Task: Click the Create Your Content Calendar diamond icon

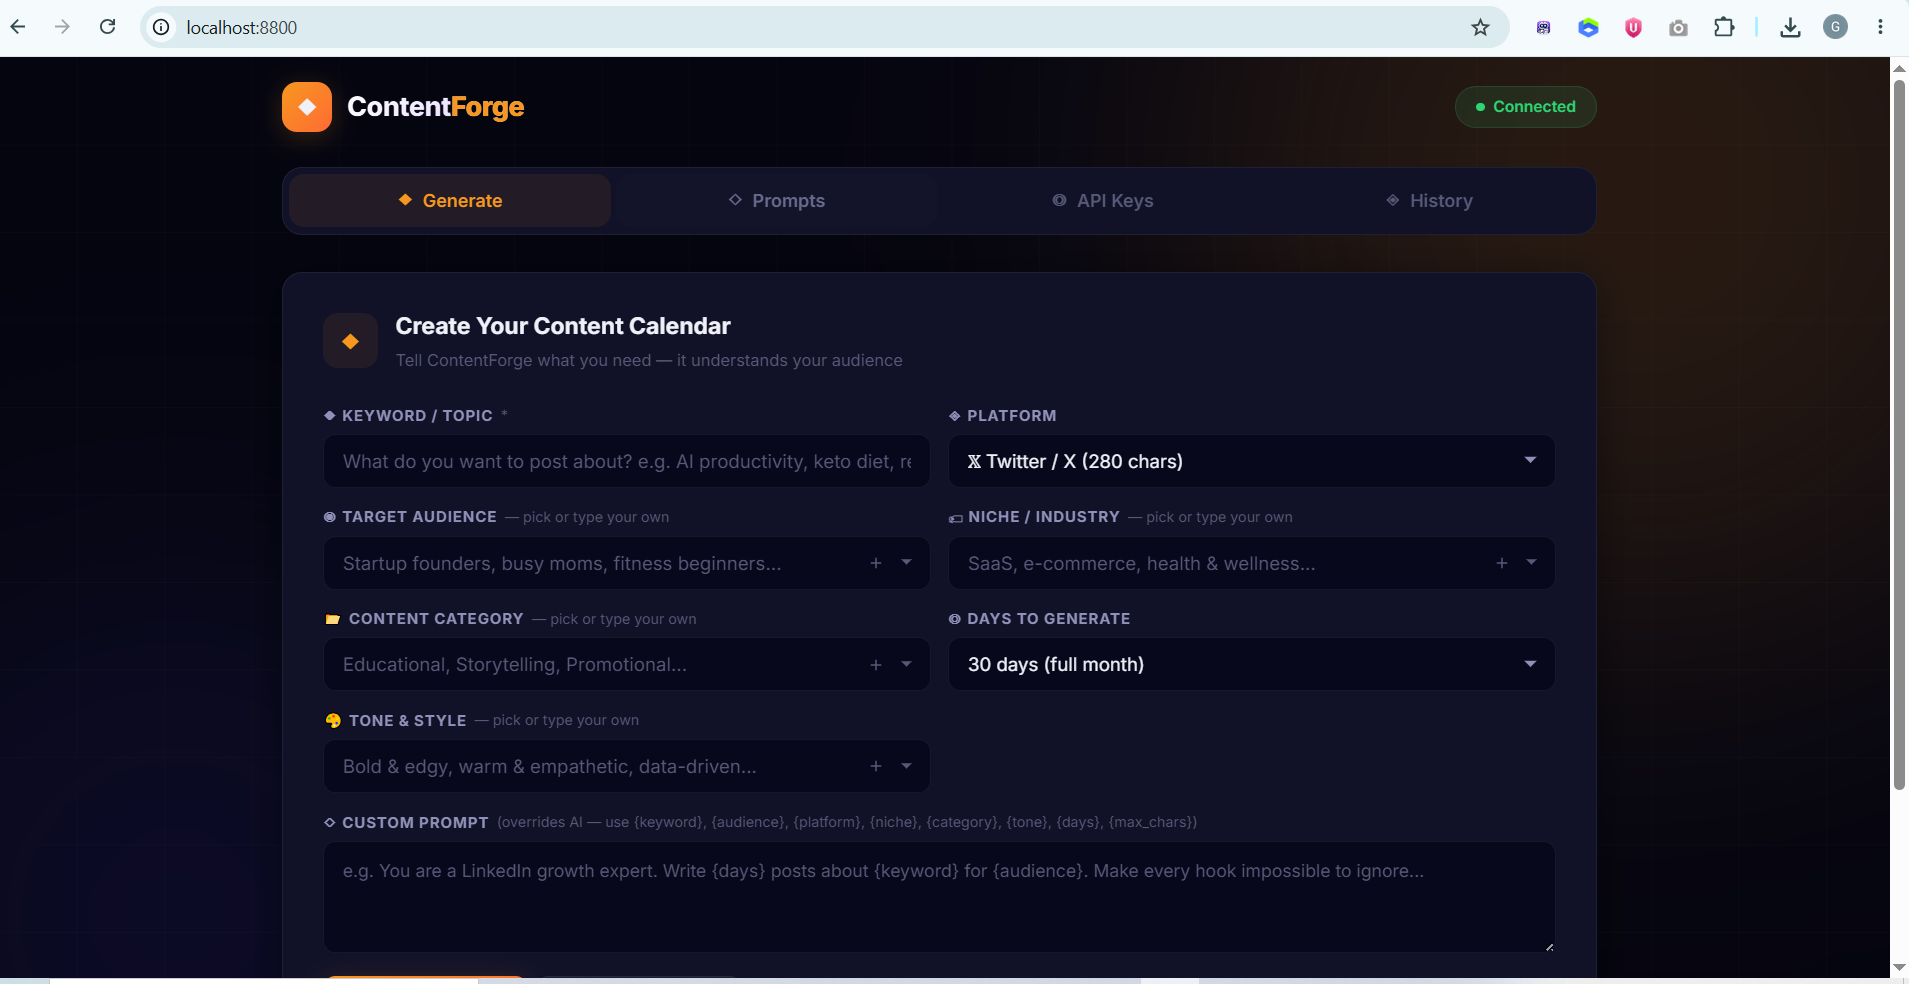Action: click(350, 341)
